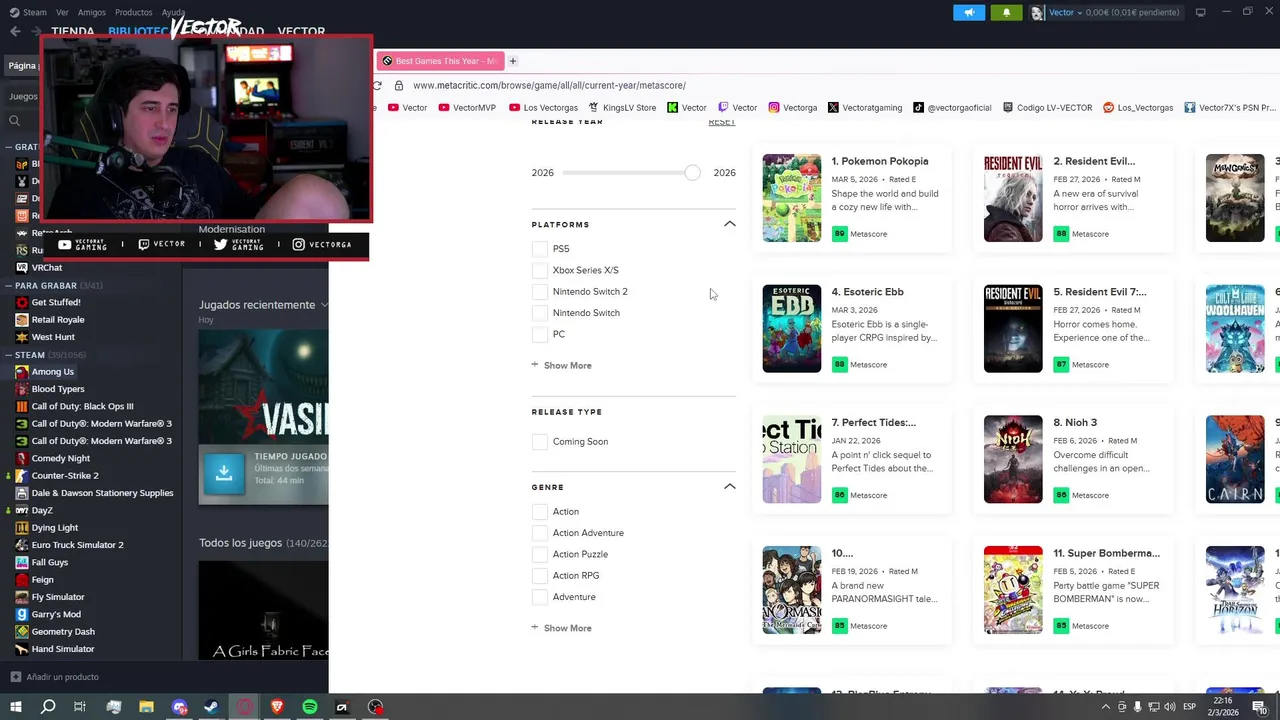The height and width of the screenshot is (720, 1280).
Task: Open the @vectorgaoficial TikTok bookmark
Action: (952, 107)
